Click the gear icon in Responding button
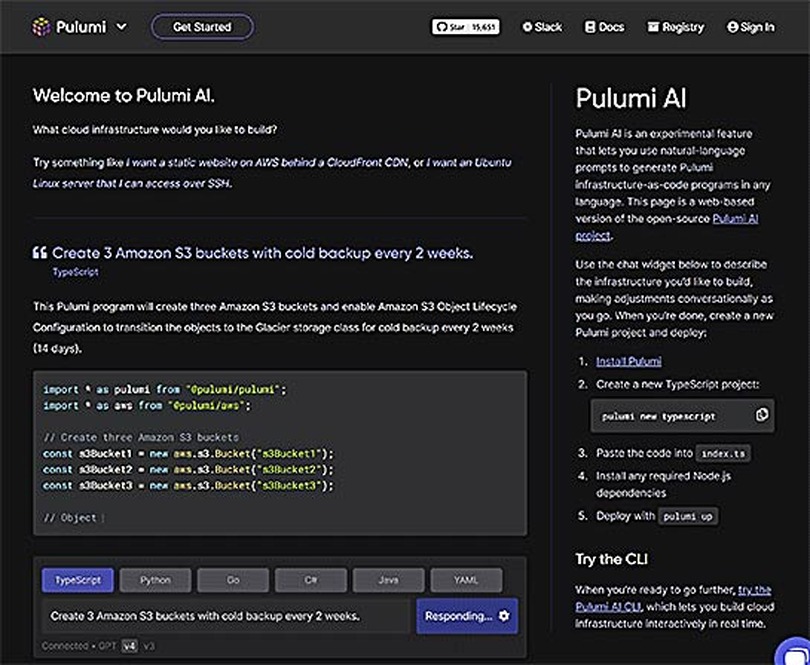 click(504, 616)
